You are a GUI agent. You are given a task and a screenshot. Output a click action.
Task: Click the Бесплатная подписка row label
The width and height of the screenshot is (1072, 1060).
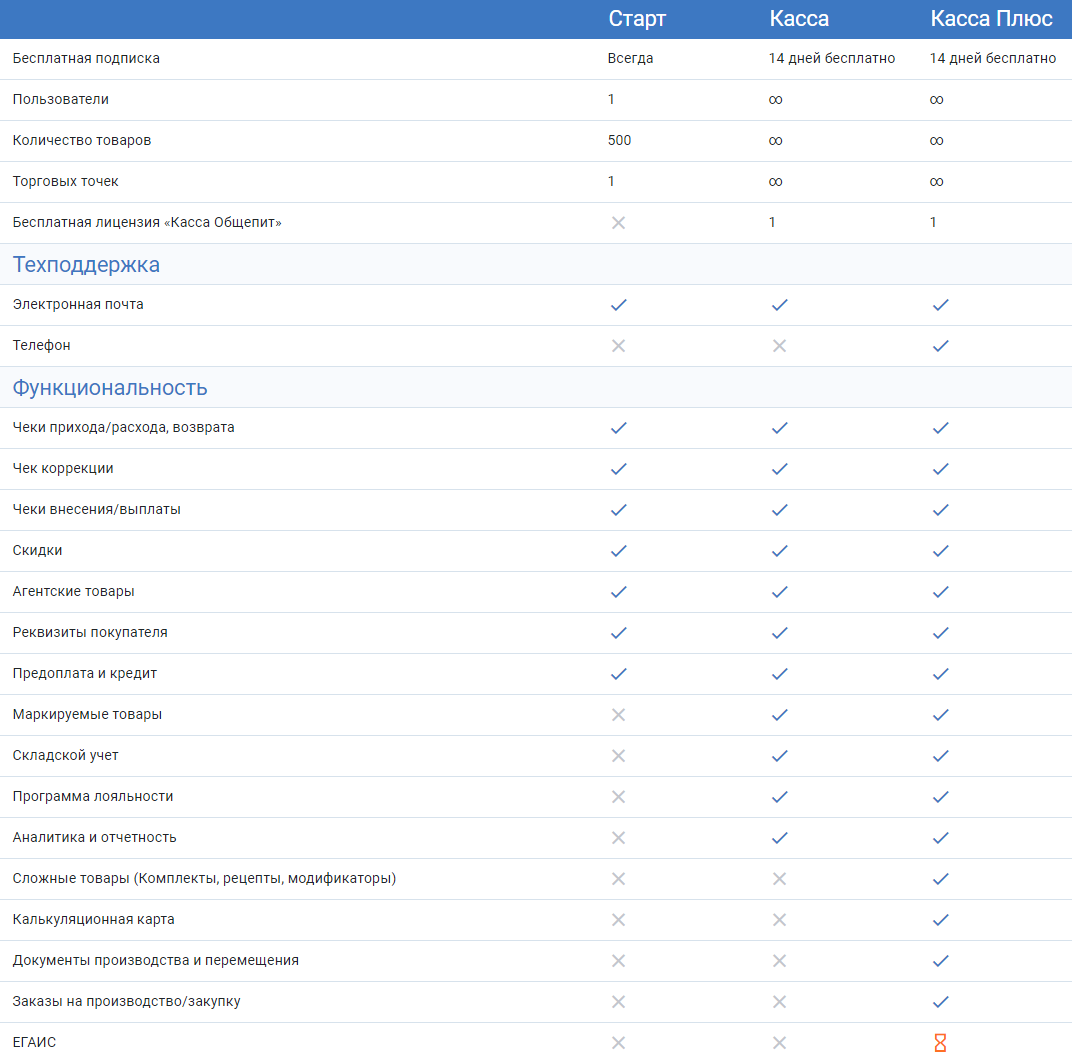(x=86, y=58)
